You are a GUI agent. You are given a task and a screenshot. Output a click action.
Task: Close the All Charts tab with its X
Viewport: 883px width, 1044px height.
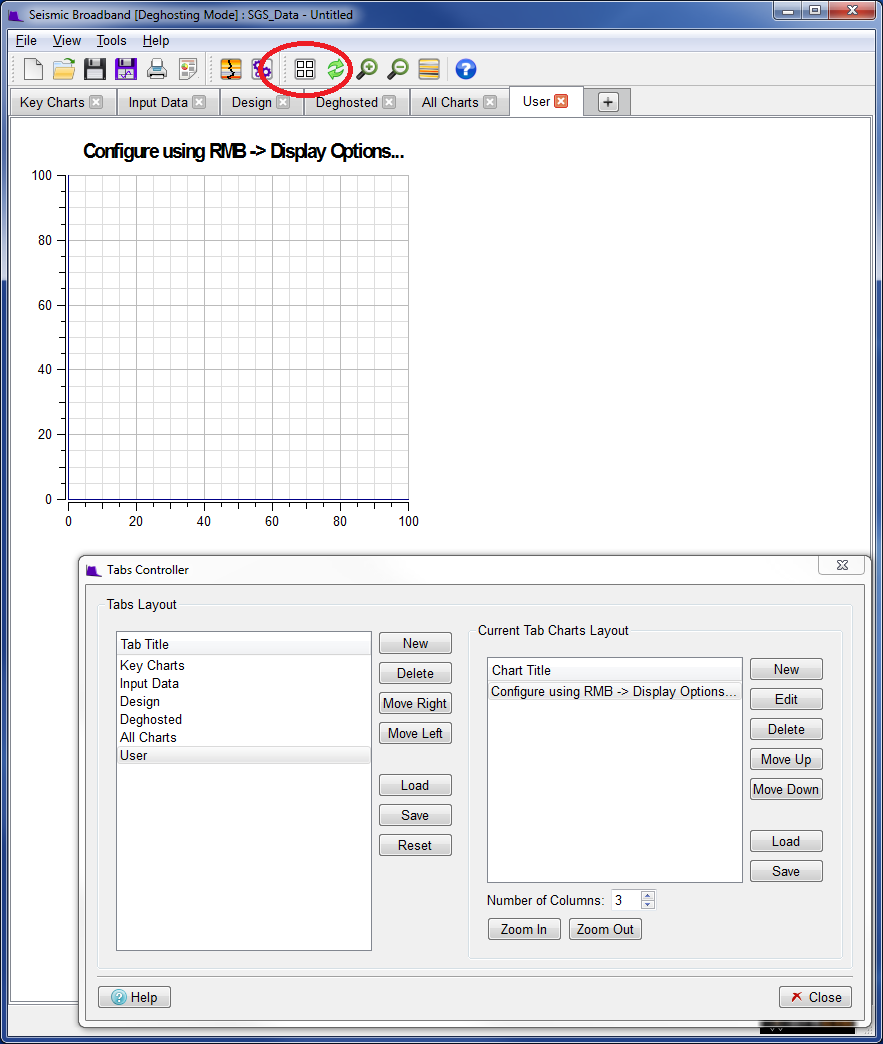point(490,102)
